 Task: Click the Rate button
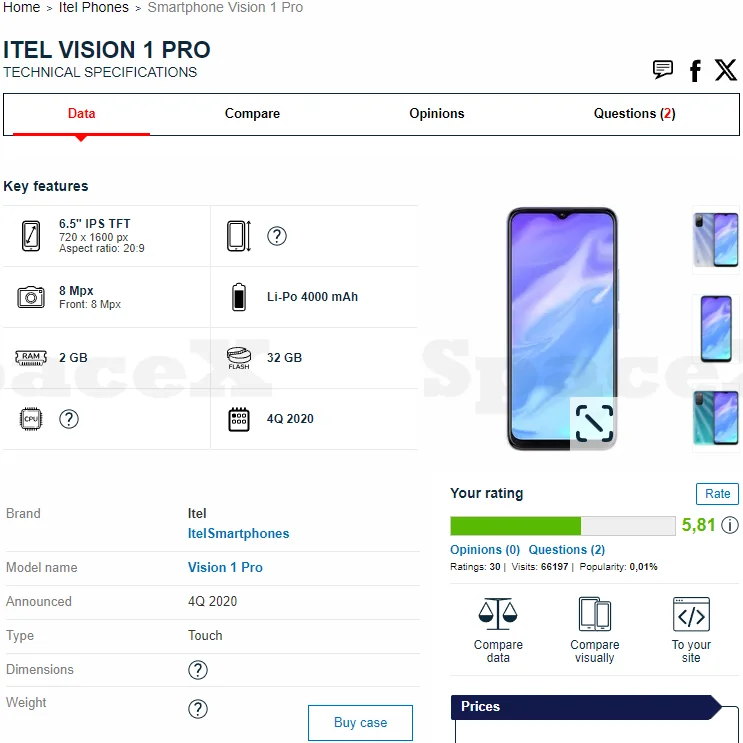(717, 494)
